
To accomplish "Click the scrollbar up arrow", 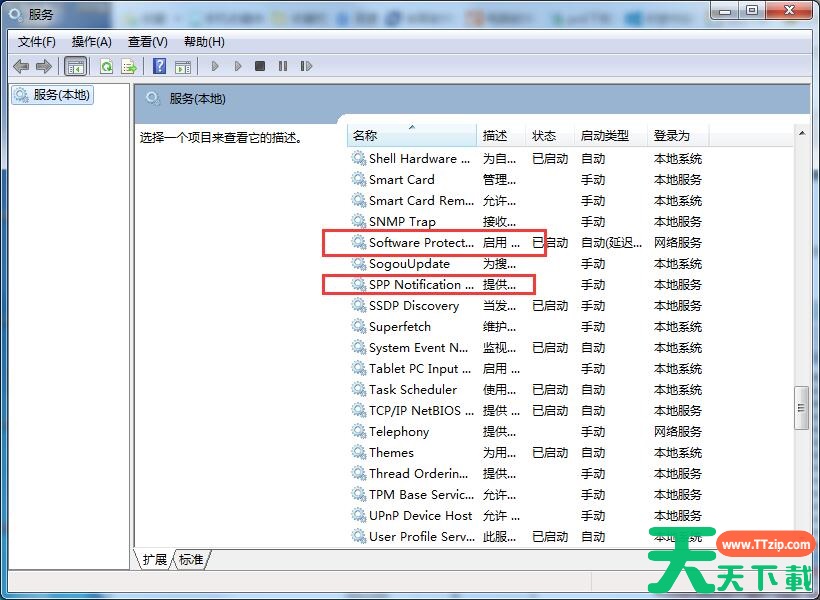I will click(x=802, y=133).
